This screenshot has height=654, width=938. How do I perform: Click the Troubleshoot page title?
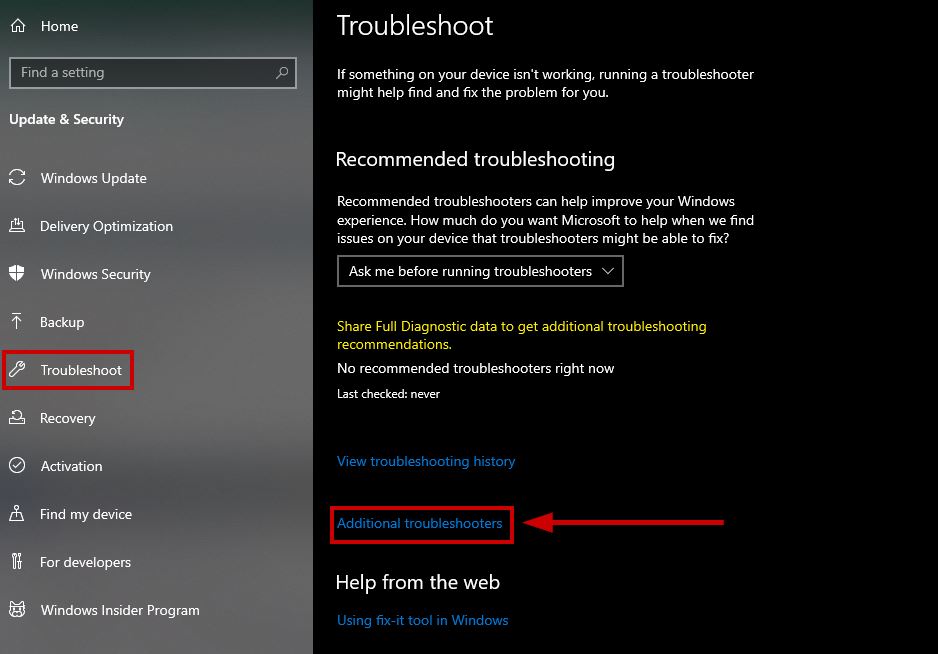click(x=415, y=26)
